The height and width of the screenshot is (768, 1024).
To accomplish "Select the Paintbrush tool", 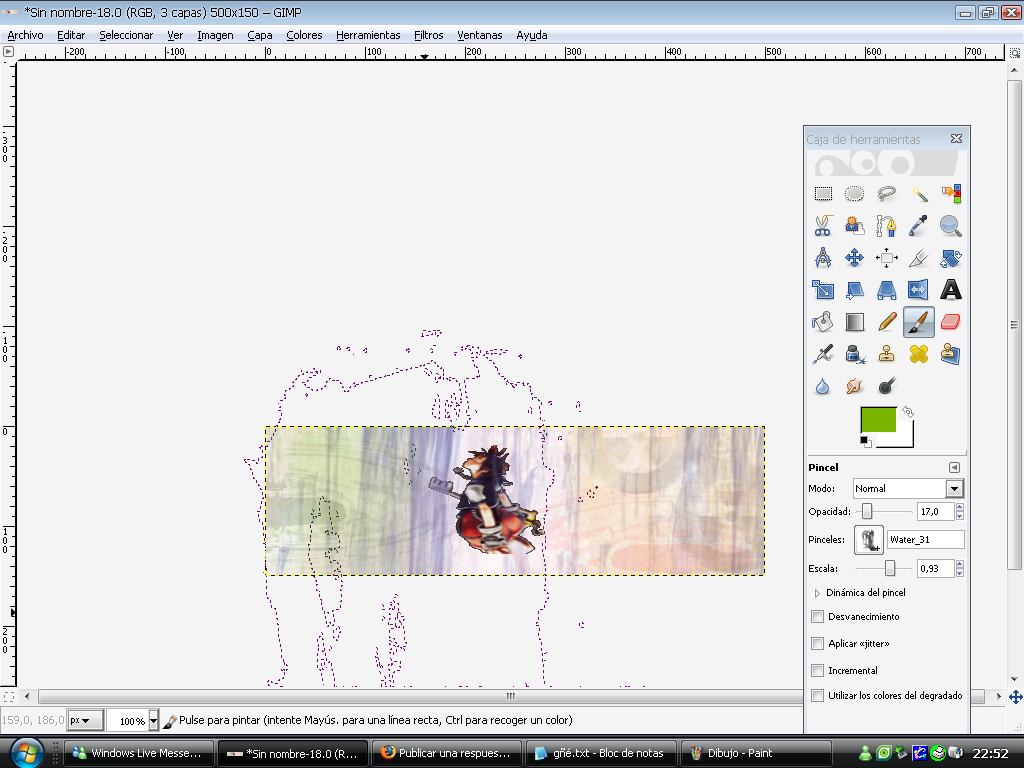I will [x=918, y=322].
